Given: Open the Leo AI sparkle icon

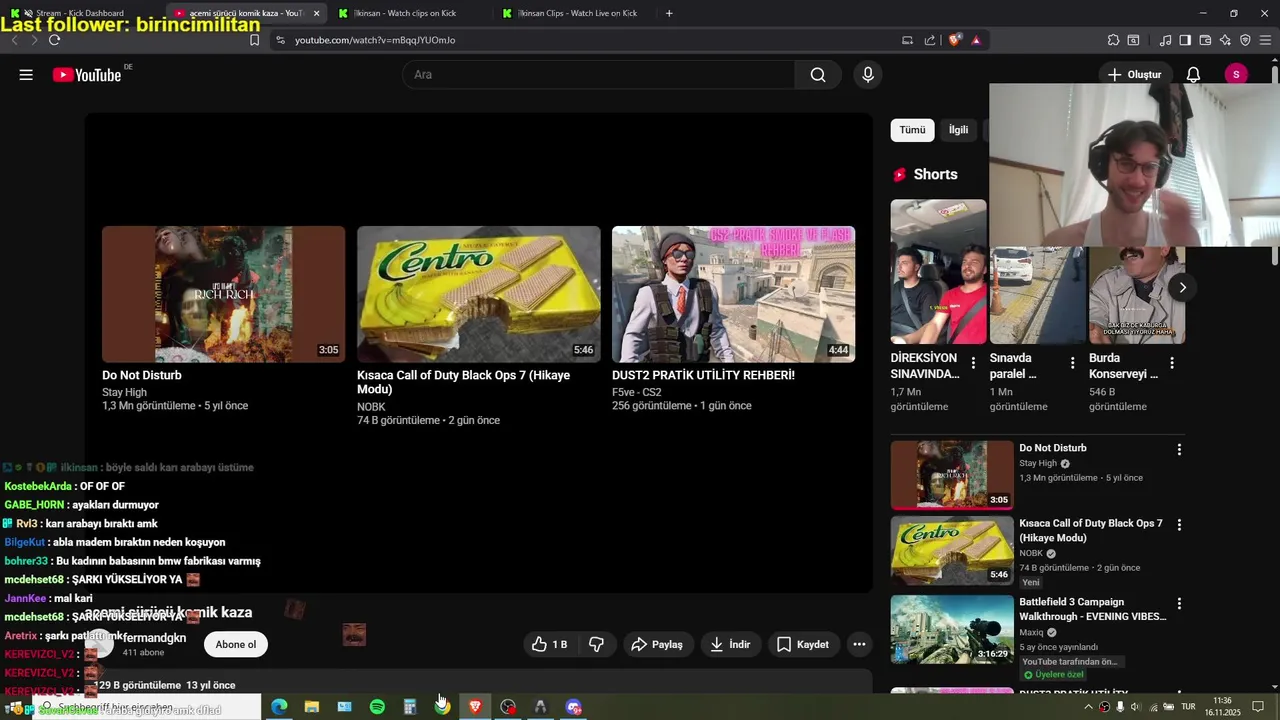Looking at the screenshot, I should 1225,40.
